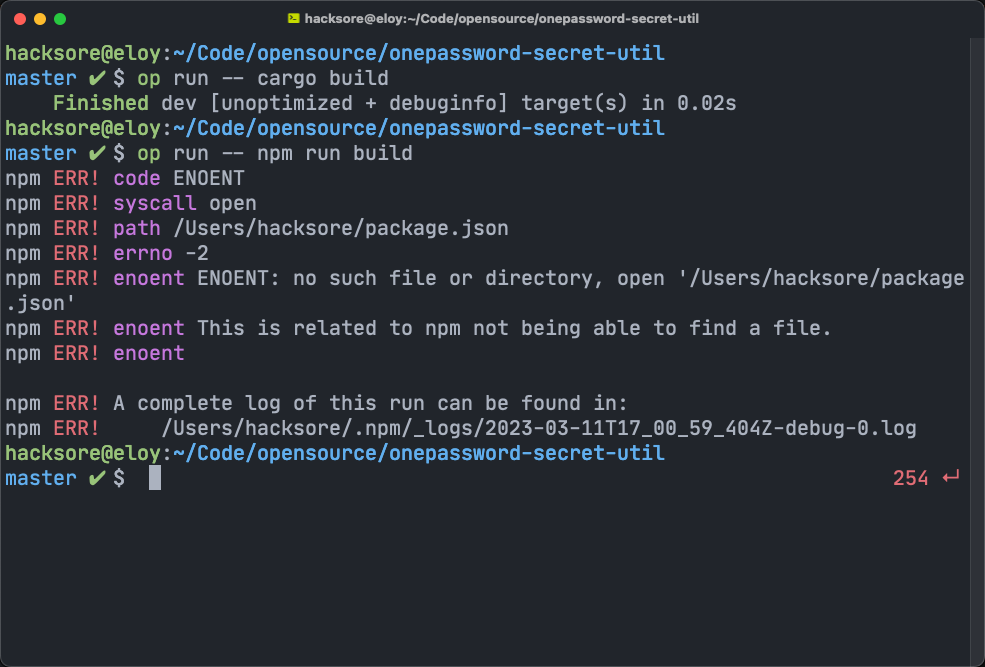This screenshot has height=667, width=985.
Task: Place cursor at the block cursor on the last prompt
Action: pos(155,478)
